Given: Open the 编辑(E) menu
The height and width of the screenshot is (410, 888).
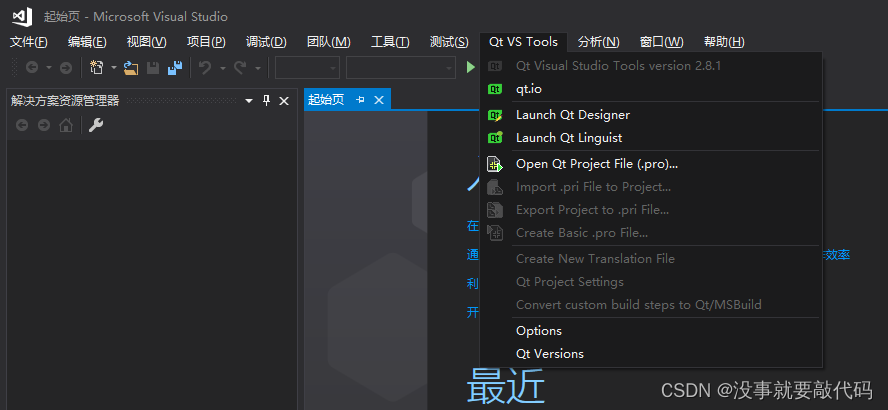Looking at the screenshot, I should (87, 42).
